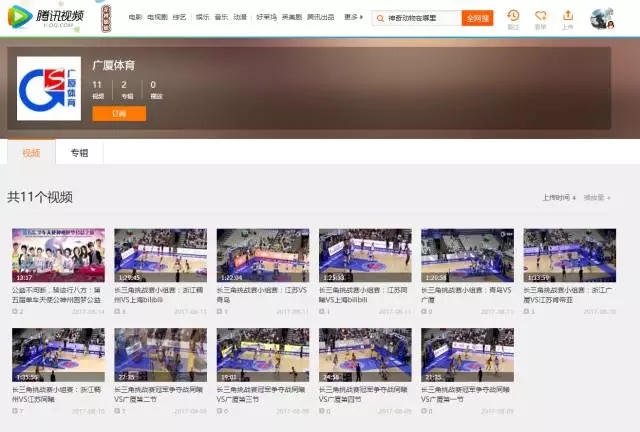
Task: Open video titled 江苏VS青岛
Action: (x=262, y=255)
